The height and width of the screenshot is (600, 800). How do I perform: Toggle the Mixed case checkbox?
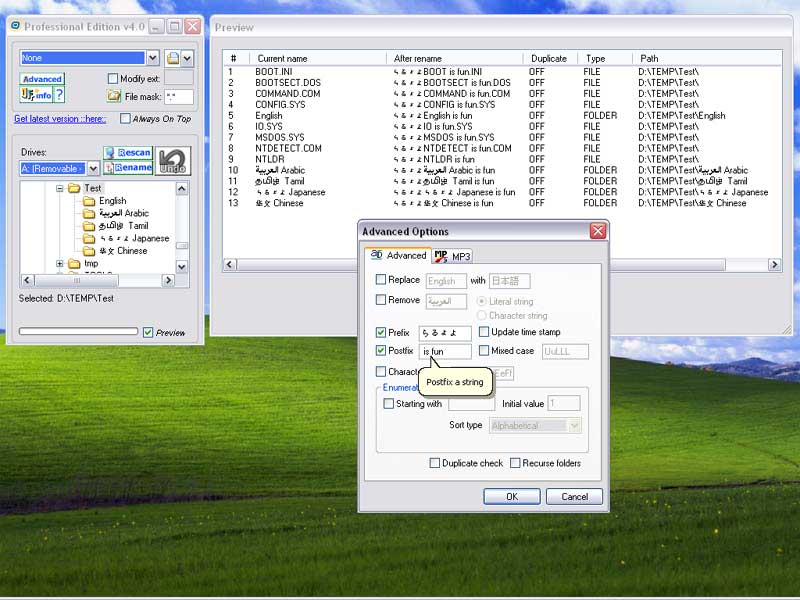click(x=484, y=351)
